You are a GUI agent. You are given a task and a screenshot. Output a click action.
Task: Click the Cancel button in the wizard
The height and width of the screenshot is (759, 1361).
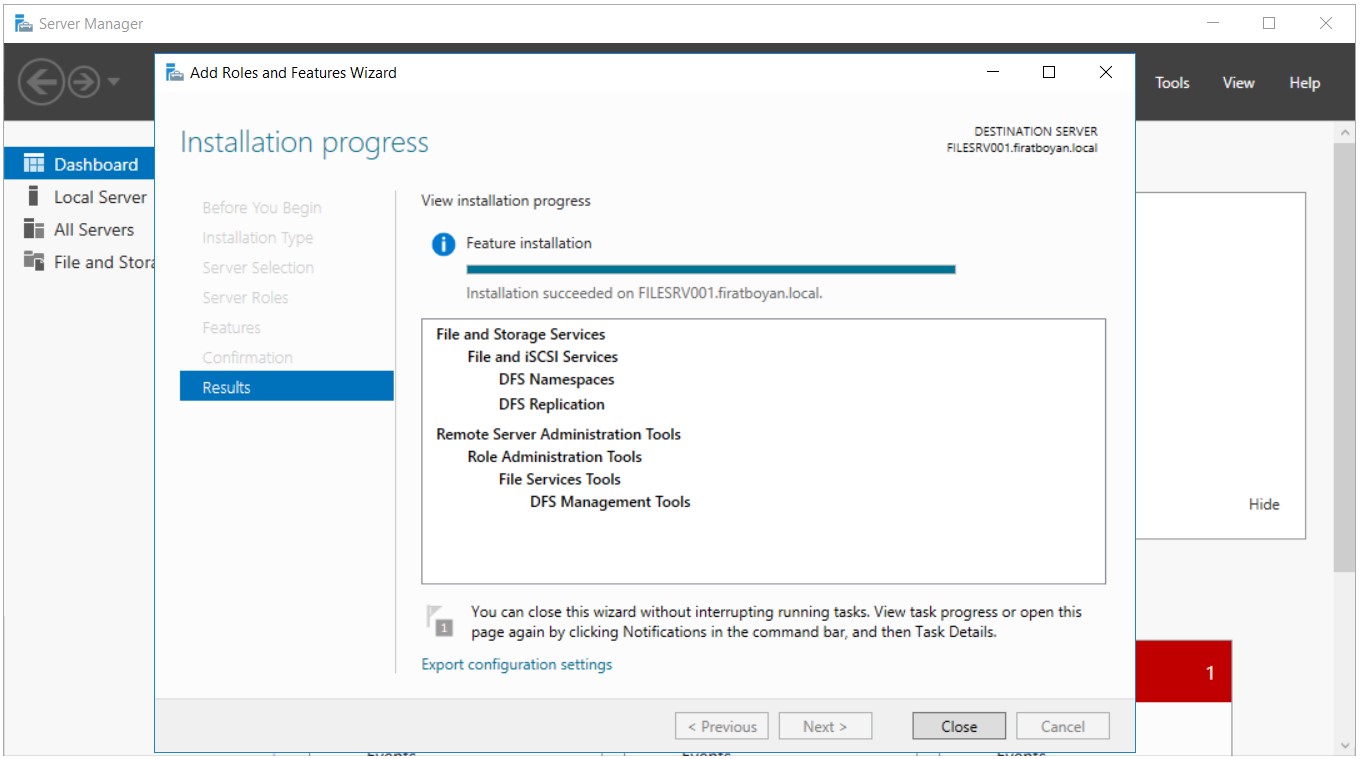coord(1063,727)
